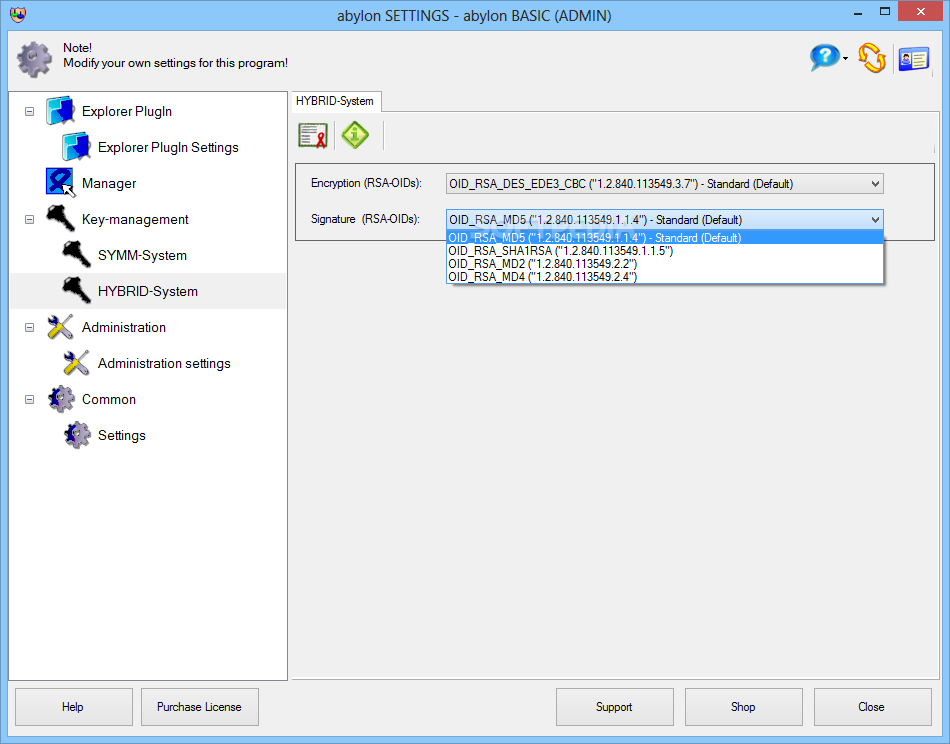Minimize the abylon SETTINGS window
This screenshot has height=744, width=950.
click(857, 13)
